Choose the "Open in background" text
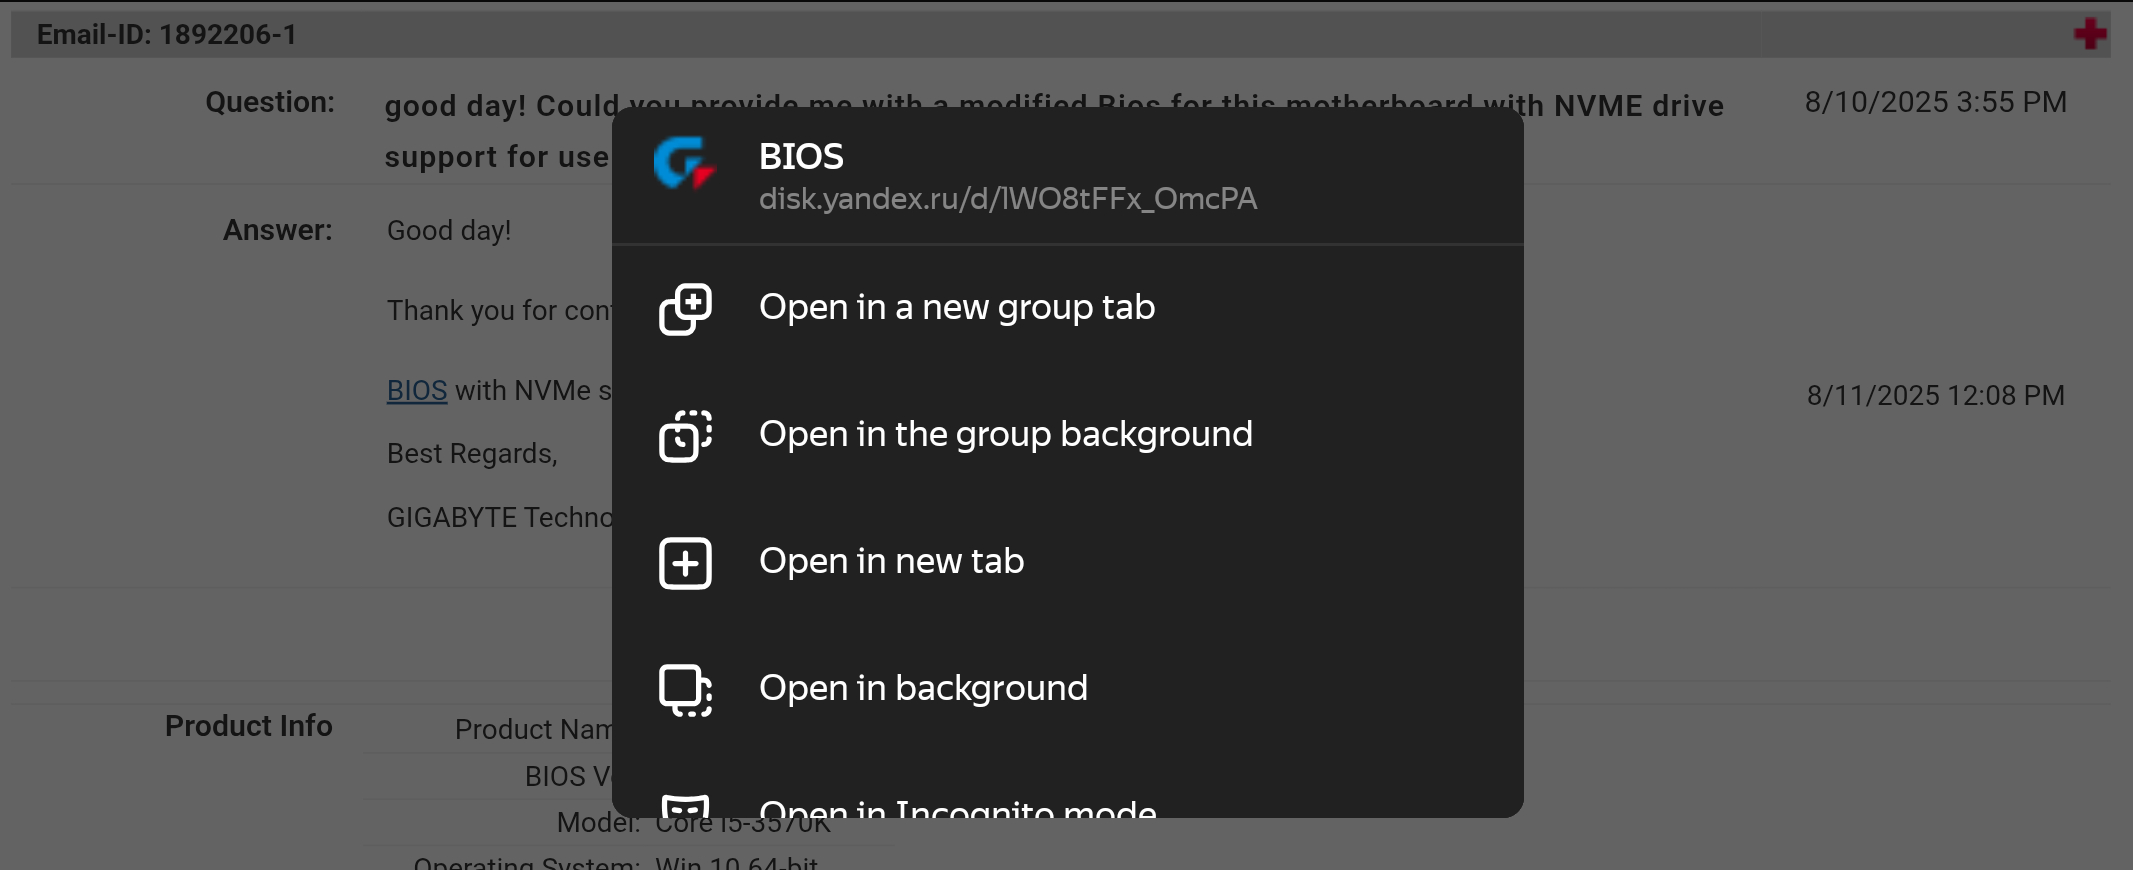 pos(922,688)
